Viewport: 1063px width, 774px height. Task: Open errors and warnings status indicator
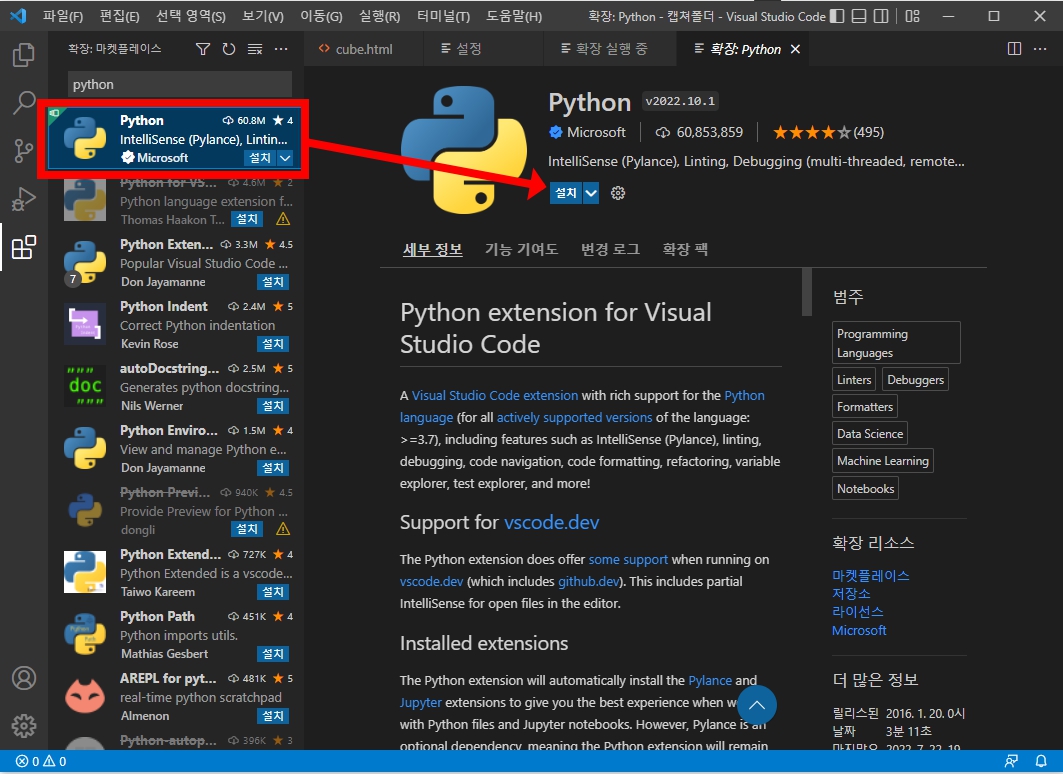(41, 761)
